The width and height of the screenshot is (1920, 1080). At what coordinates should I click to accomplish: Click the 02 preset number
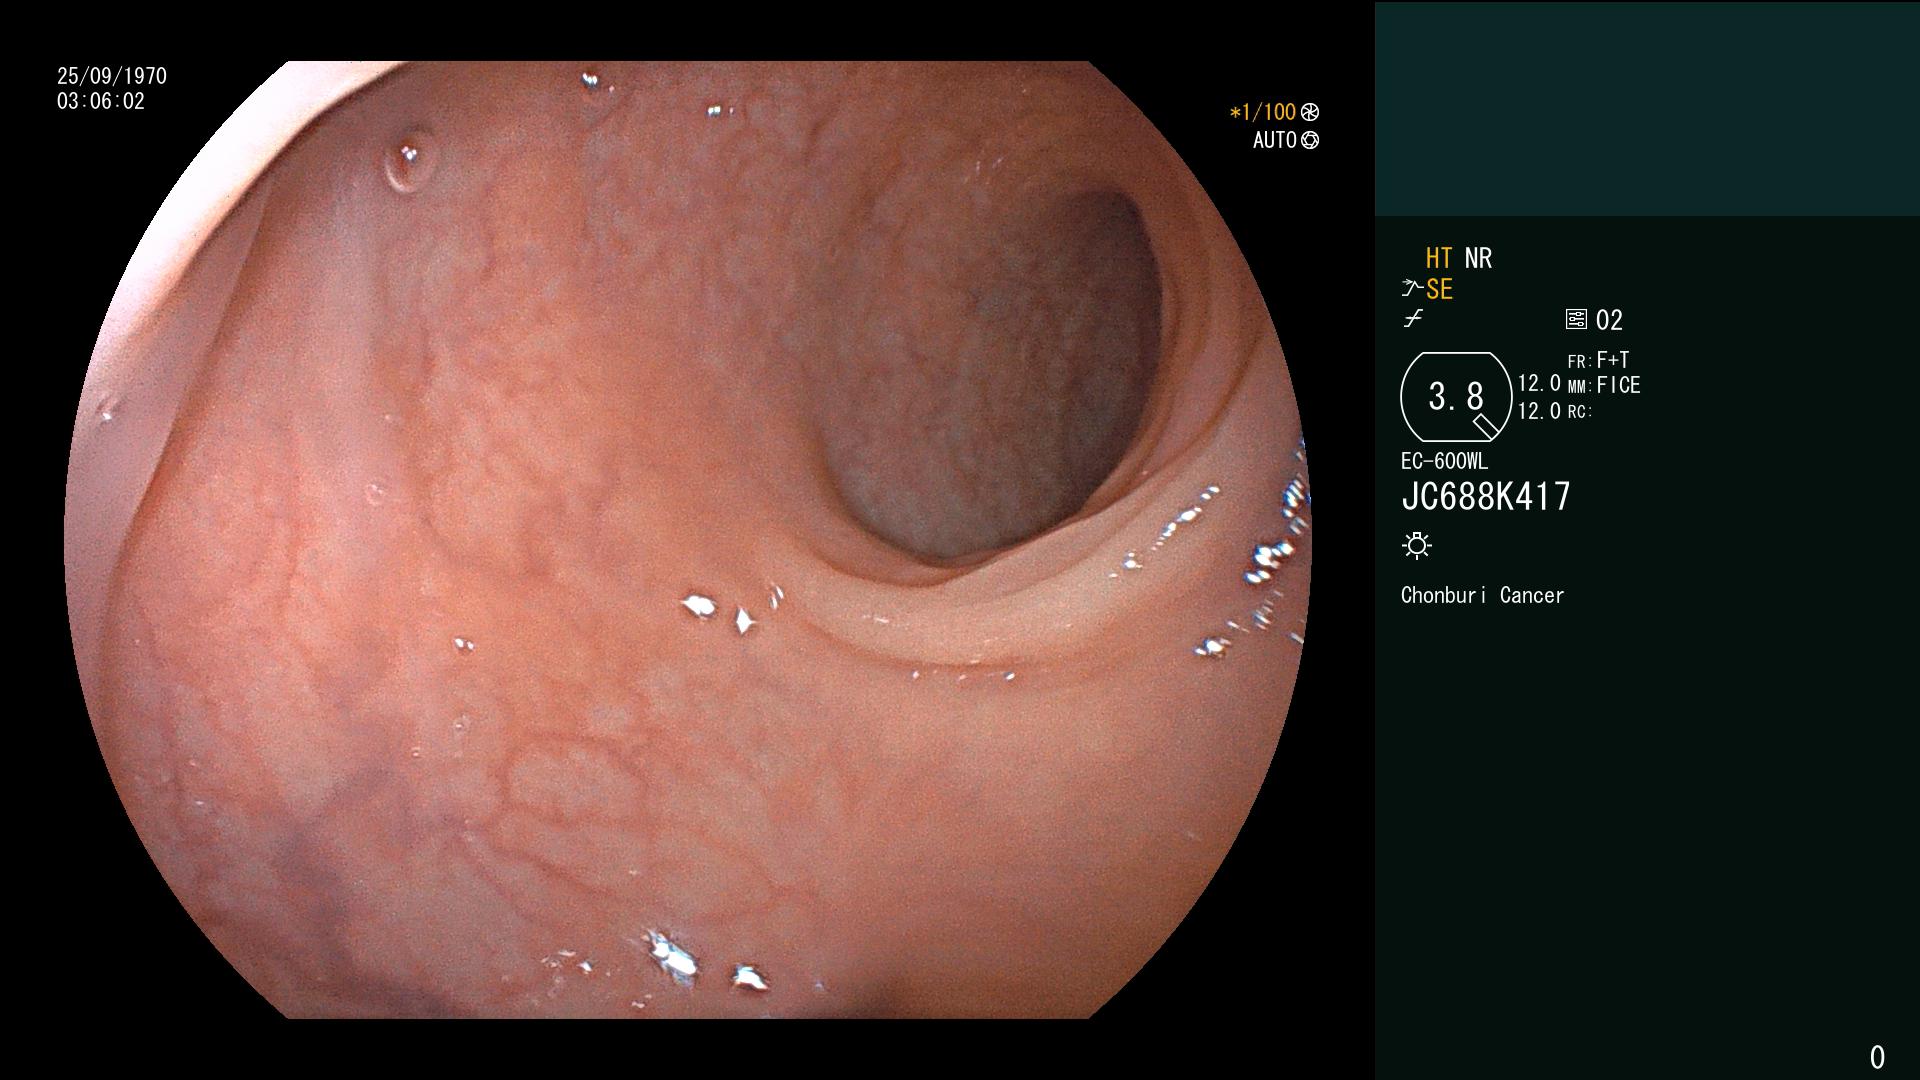pyautogui.click(x=1609, y=320)
